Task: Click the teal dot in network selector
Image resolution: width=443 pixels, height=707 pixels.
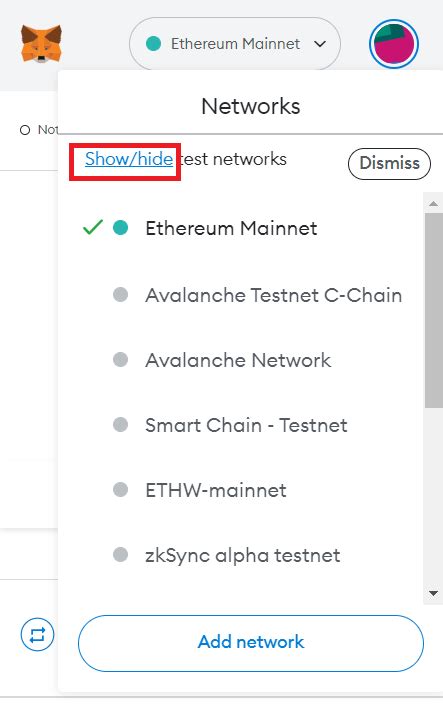Action: (x=153, y=44)
